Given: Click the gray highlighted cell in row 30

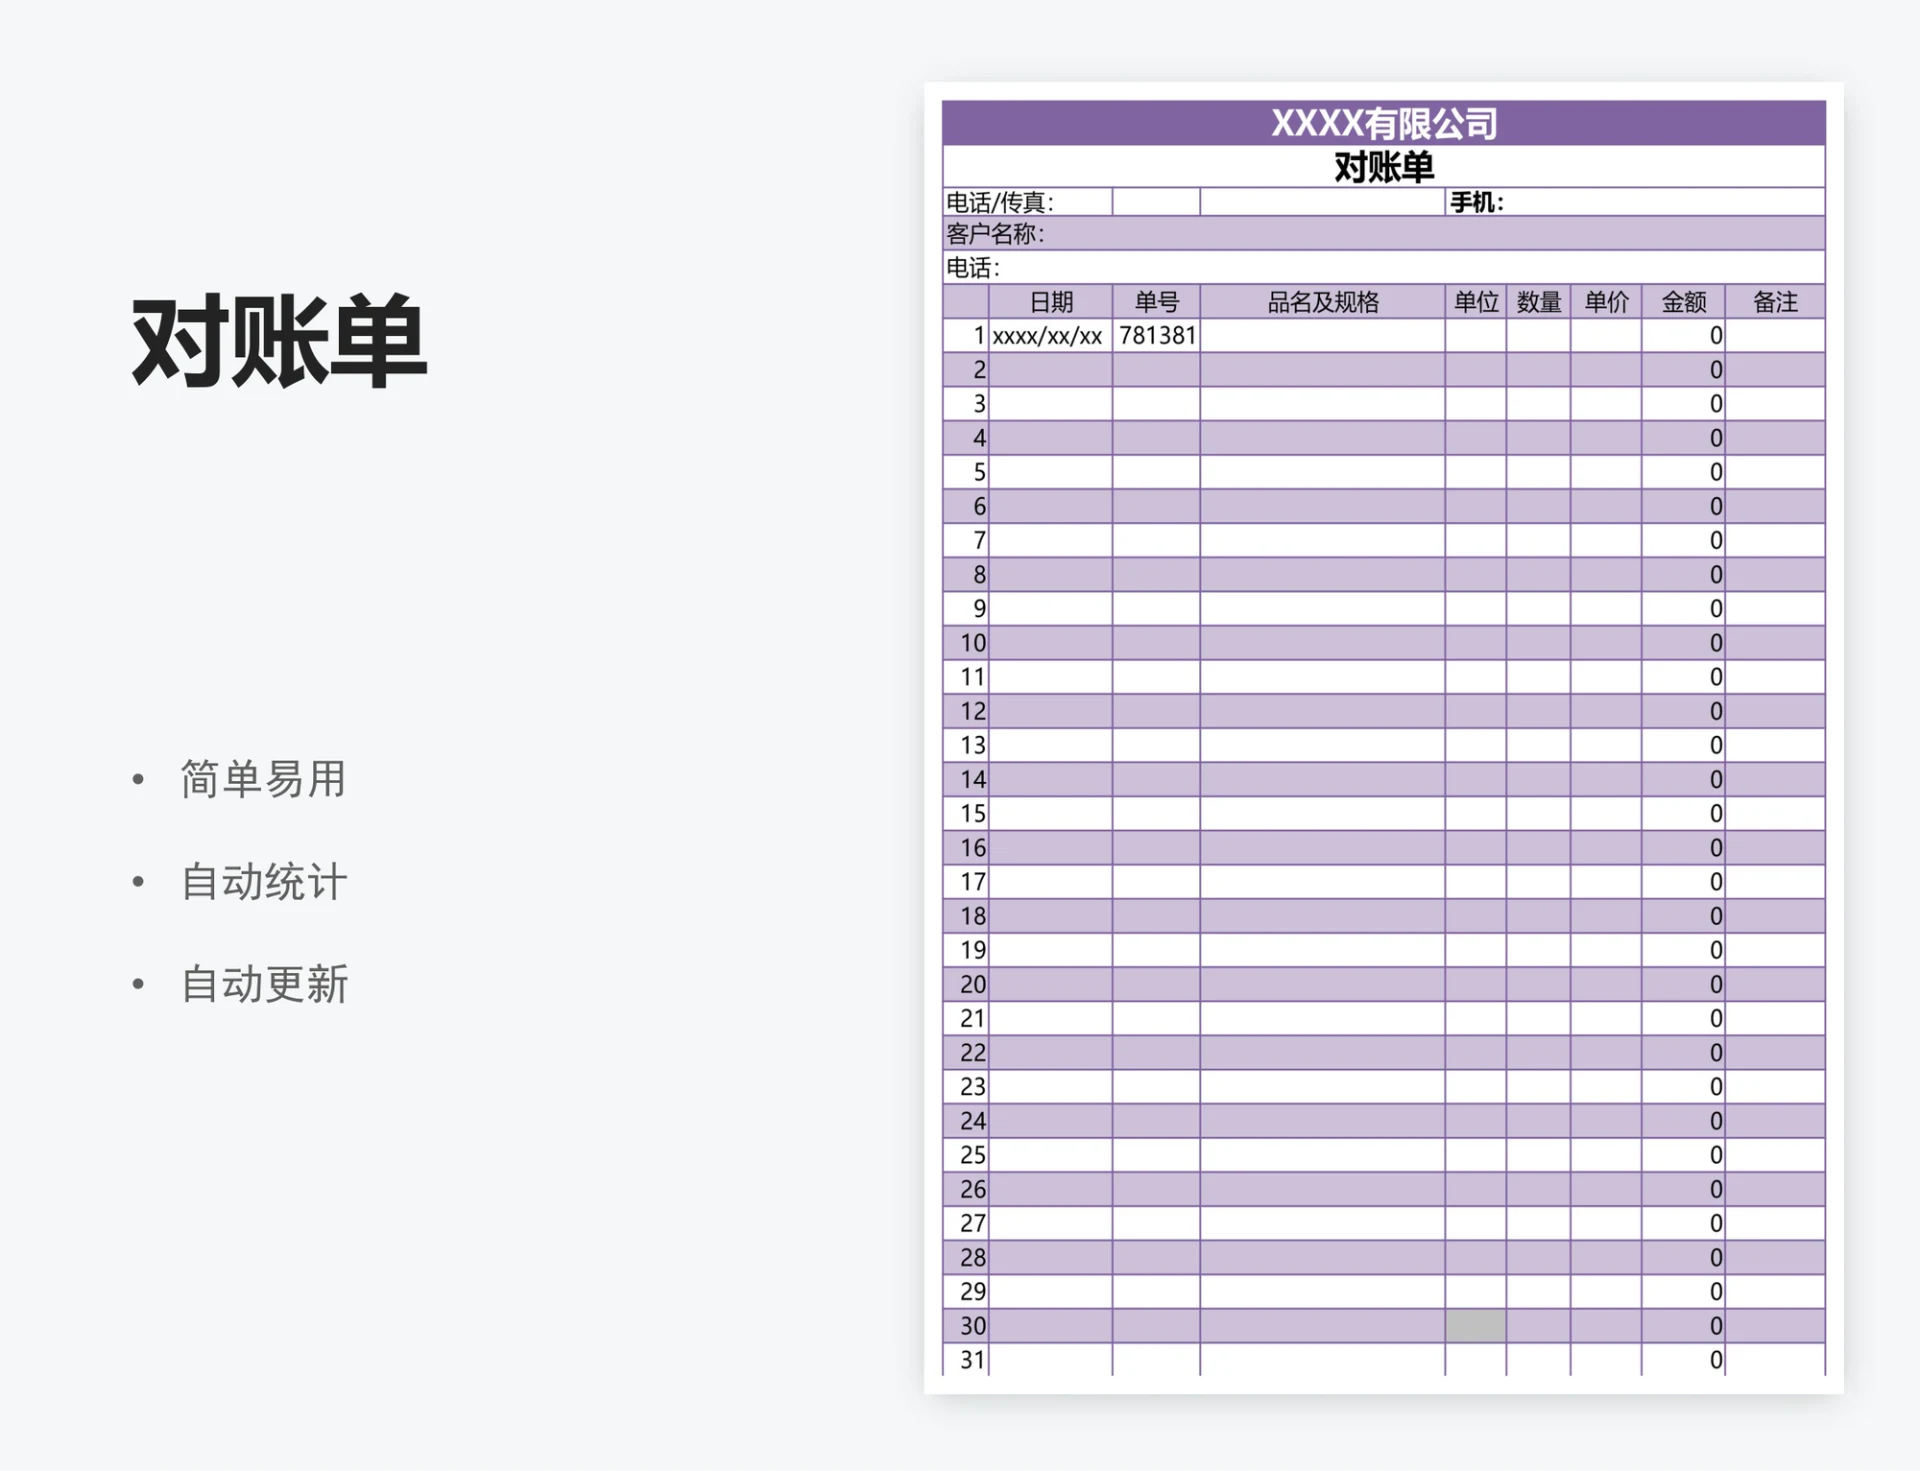Looking at the screenshot, I should [x=1477, y=1325].
